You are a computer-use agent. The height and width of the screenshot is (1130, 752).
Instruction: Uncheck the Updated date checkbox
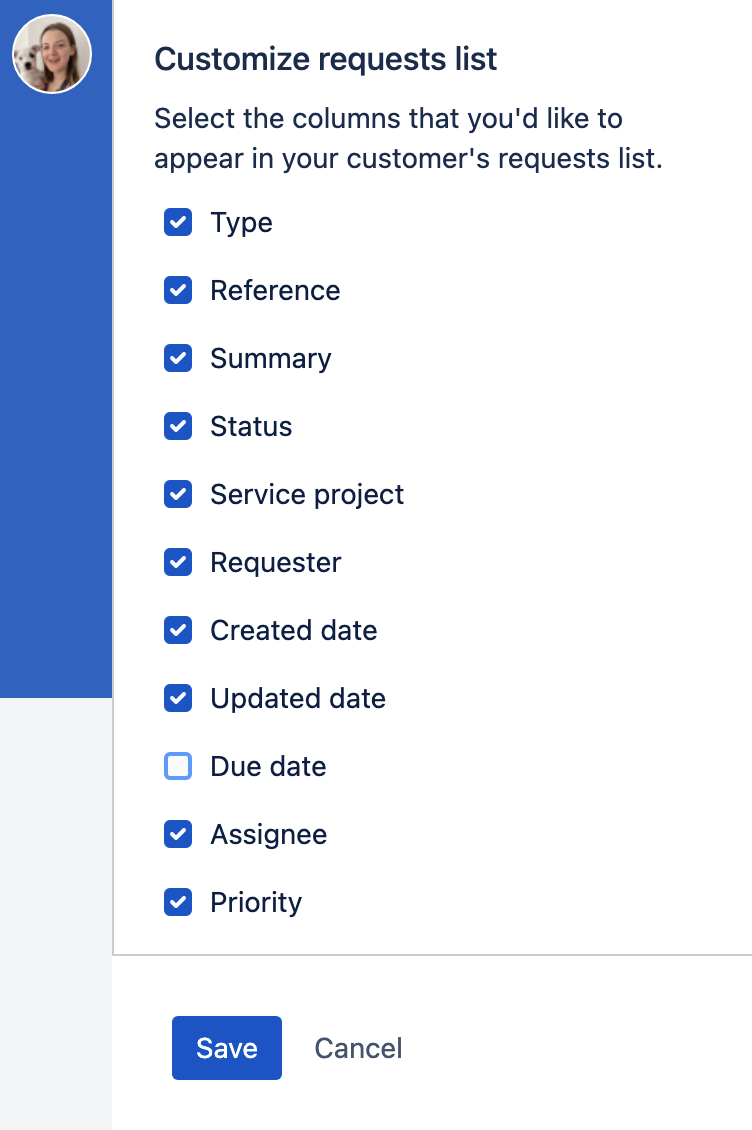178,698
